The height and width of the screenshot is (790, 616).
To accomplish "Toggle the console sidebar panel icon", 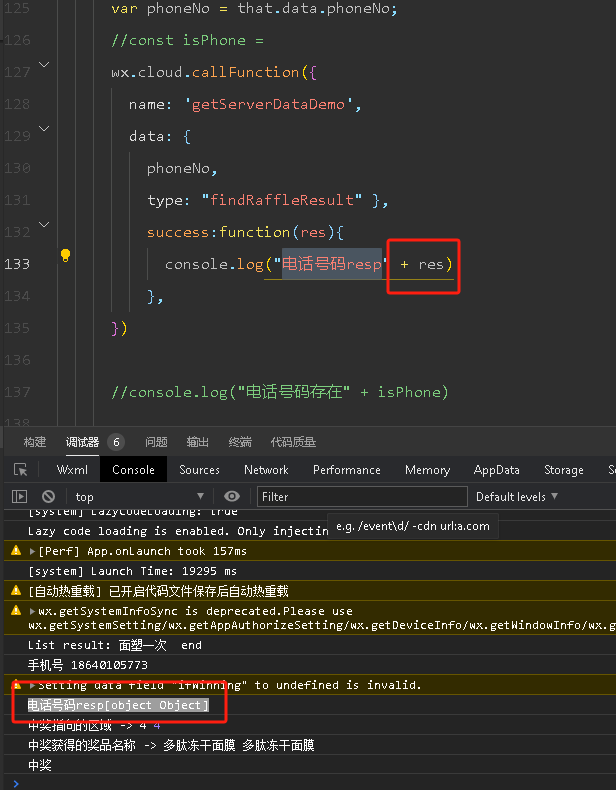I will [19, 496].
